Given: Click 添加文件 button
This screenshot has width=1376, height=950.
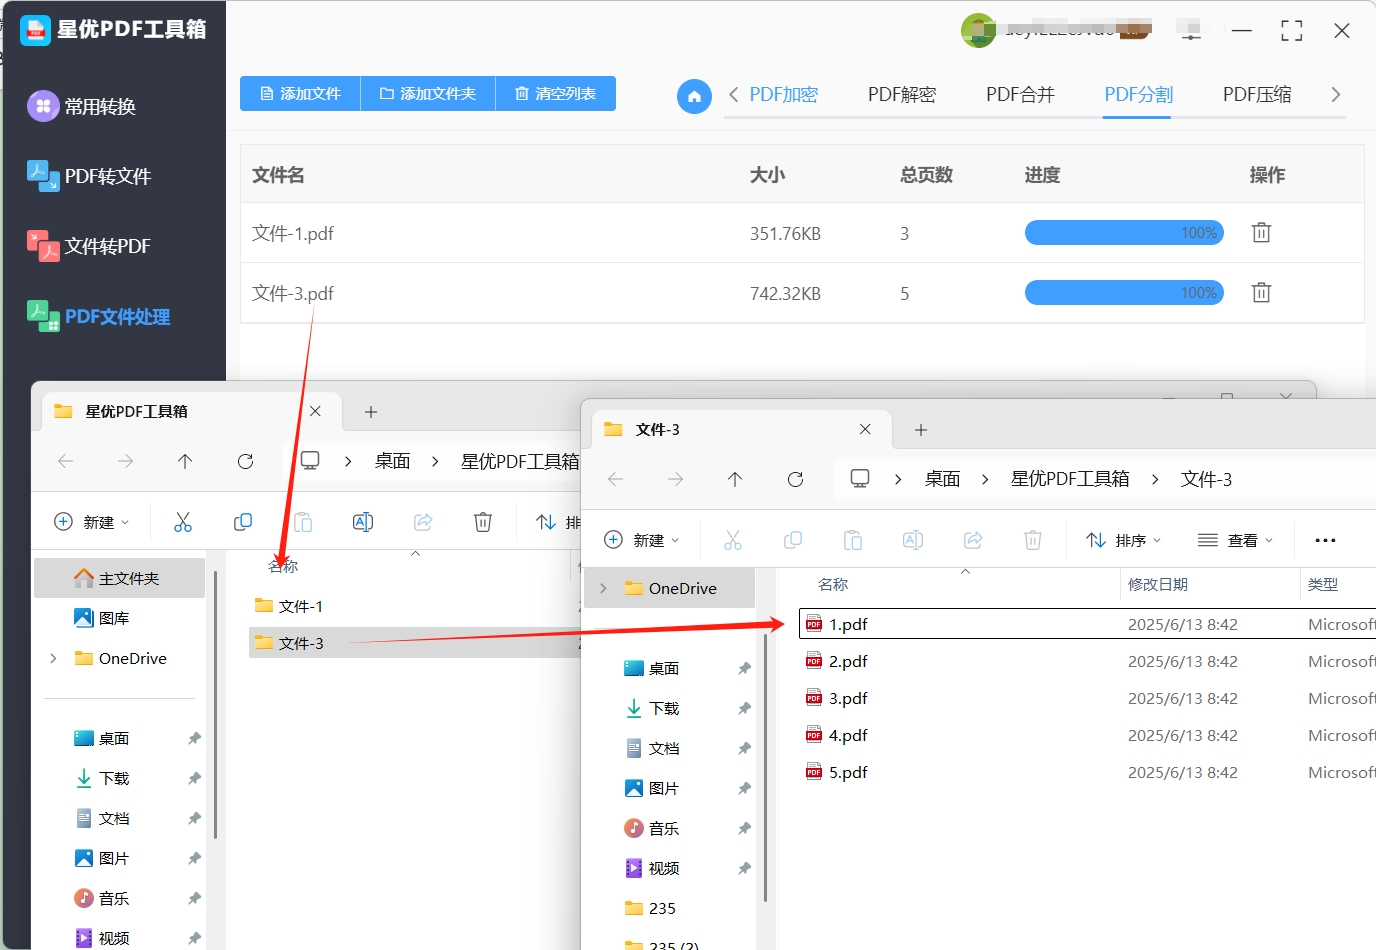Looking at the screenshot, I should (300, 94).
